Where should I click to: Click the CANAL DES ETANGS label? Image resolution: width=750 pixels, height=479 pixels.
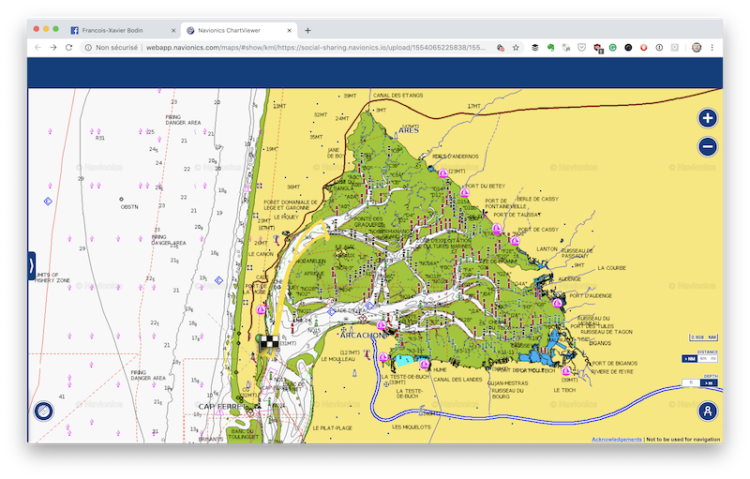tap(398, 95)
